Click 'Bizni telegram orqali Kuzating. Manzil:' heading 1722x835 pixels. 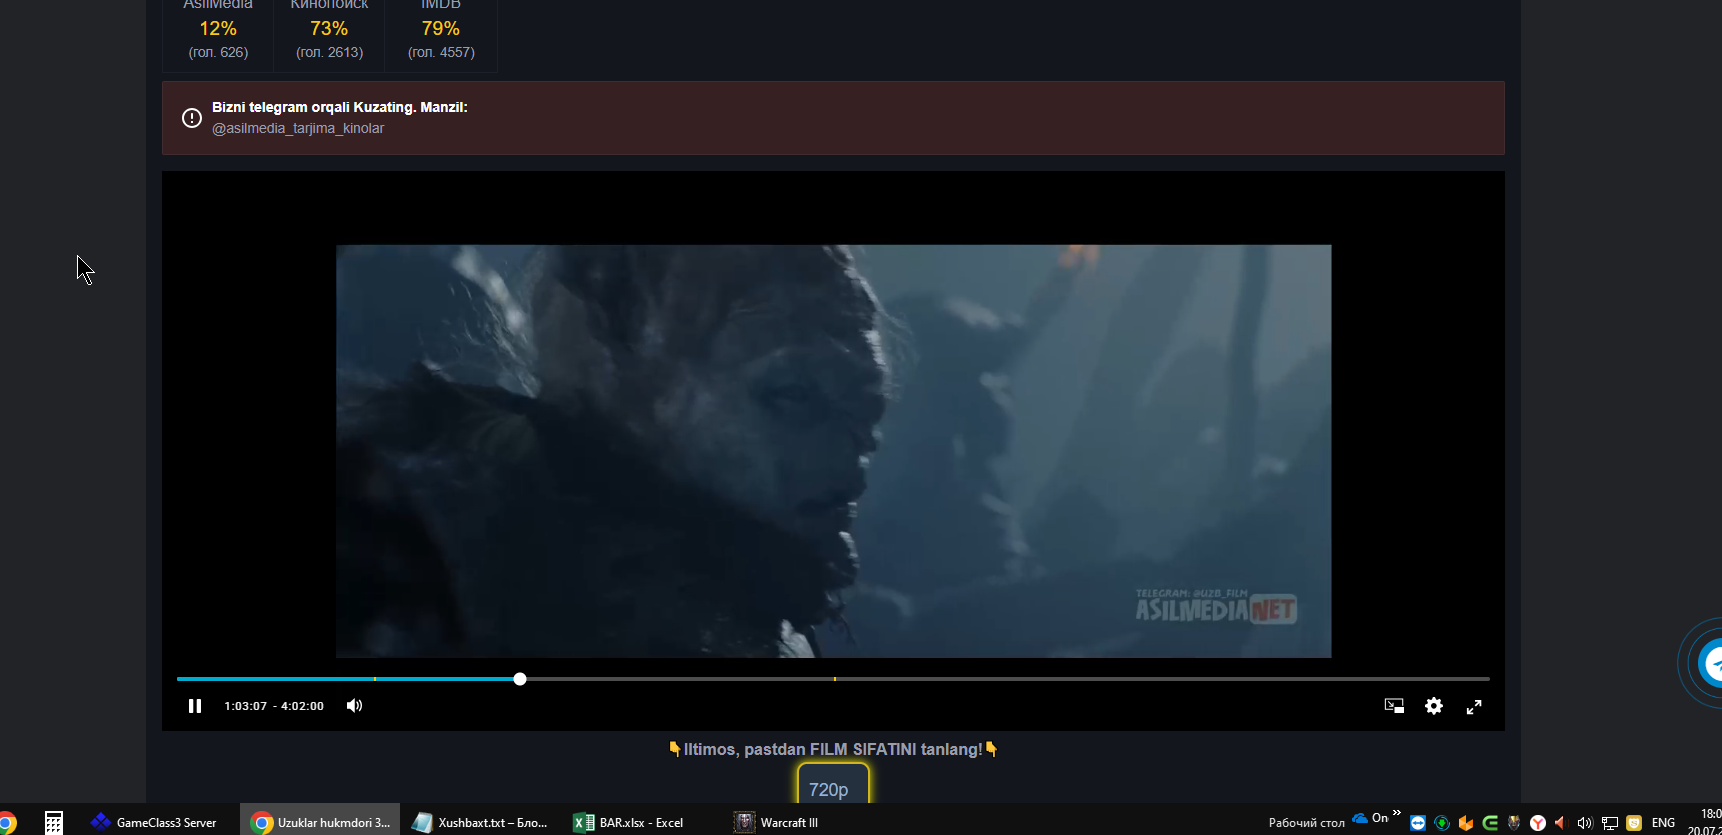coord(340,107)
